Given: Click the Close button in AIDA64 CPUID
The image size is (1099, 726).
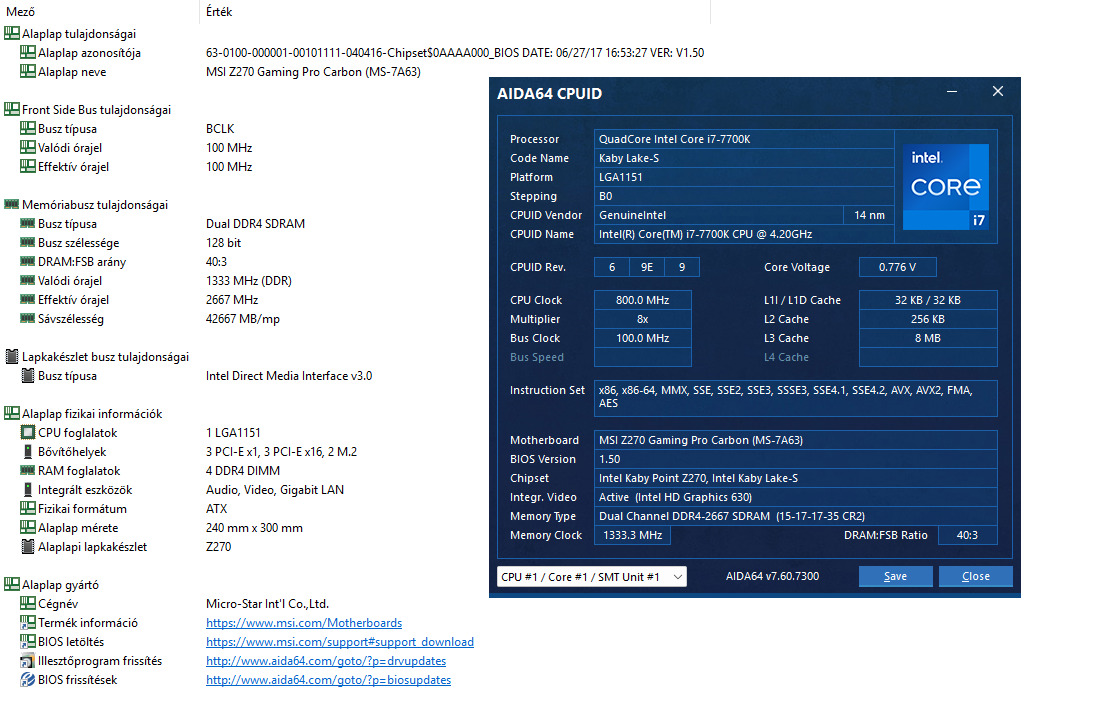Looking at the screenshot, I should pyautogui.click(x=976, y=576).
